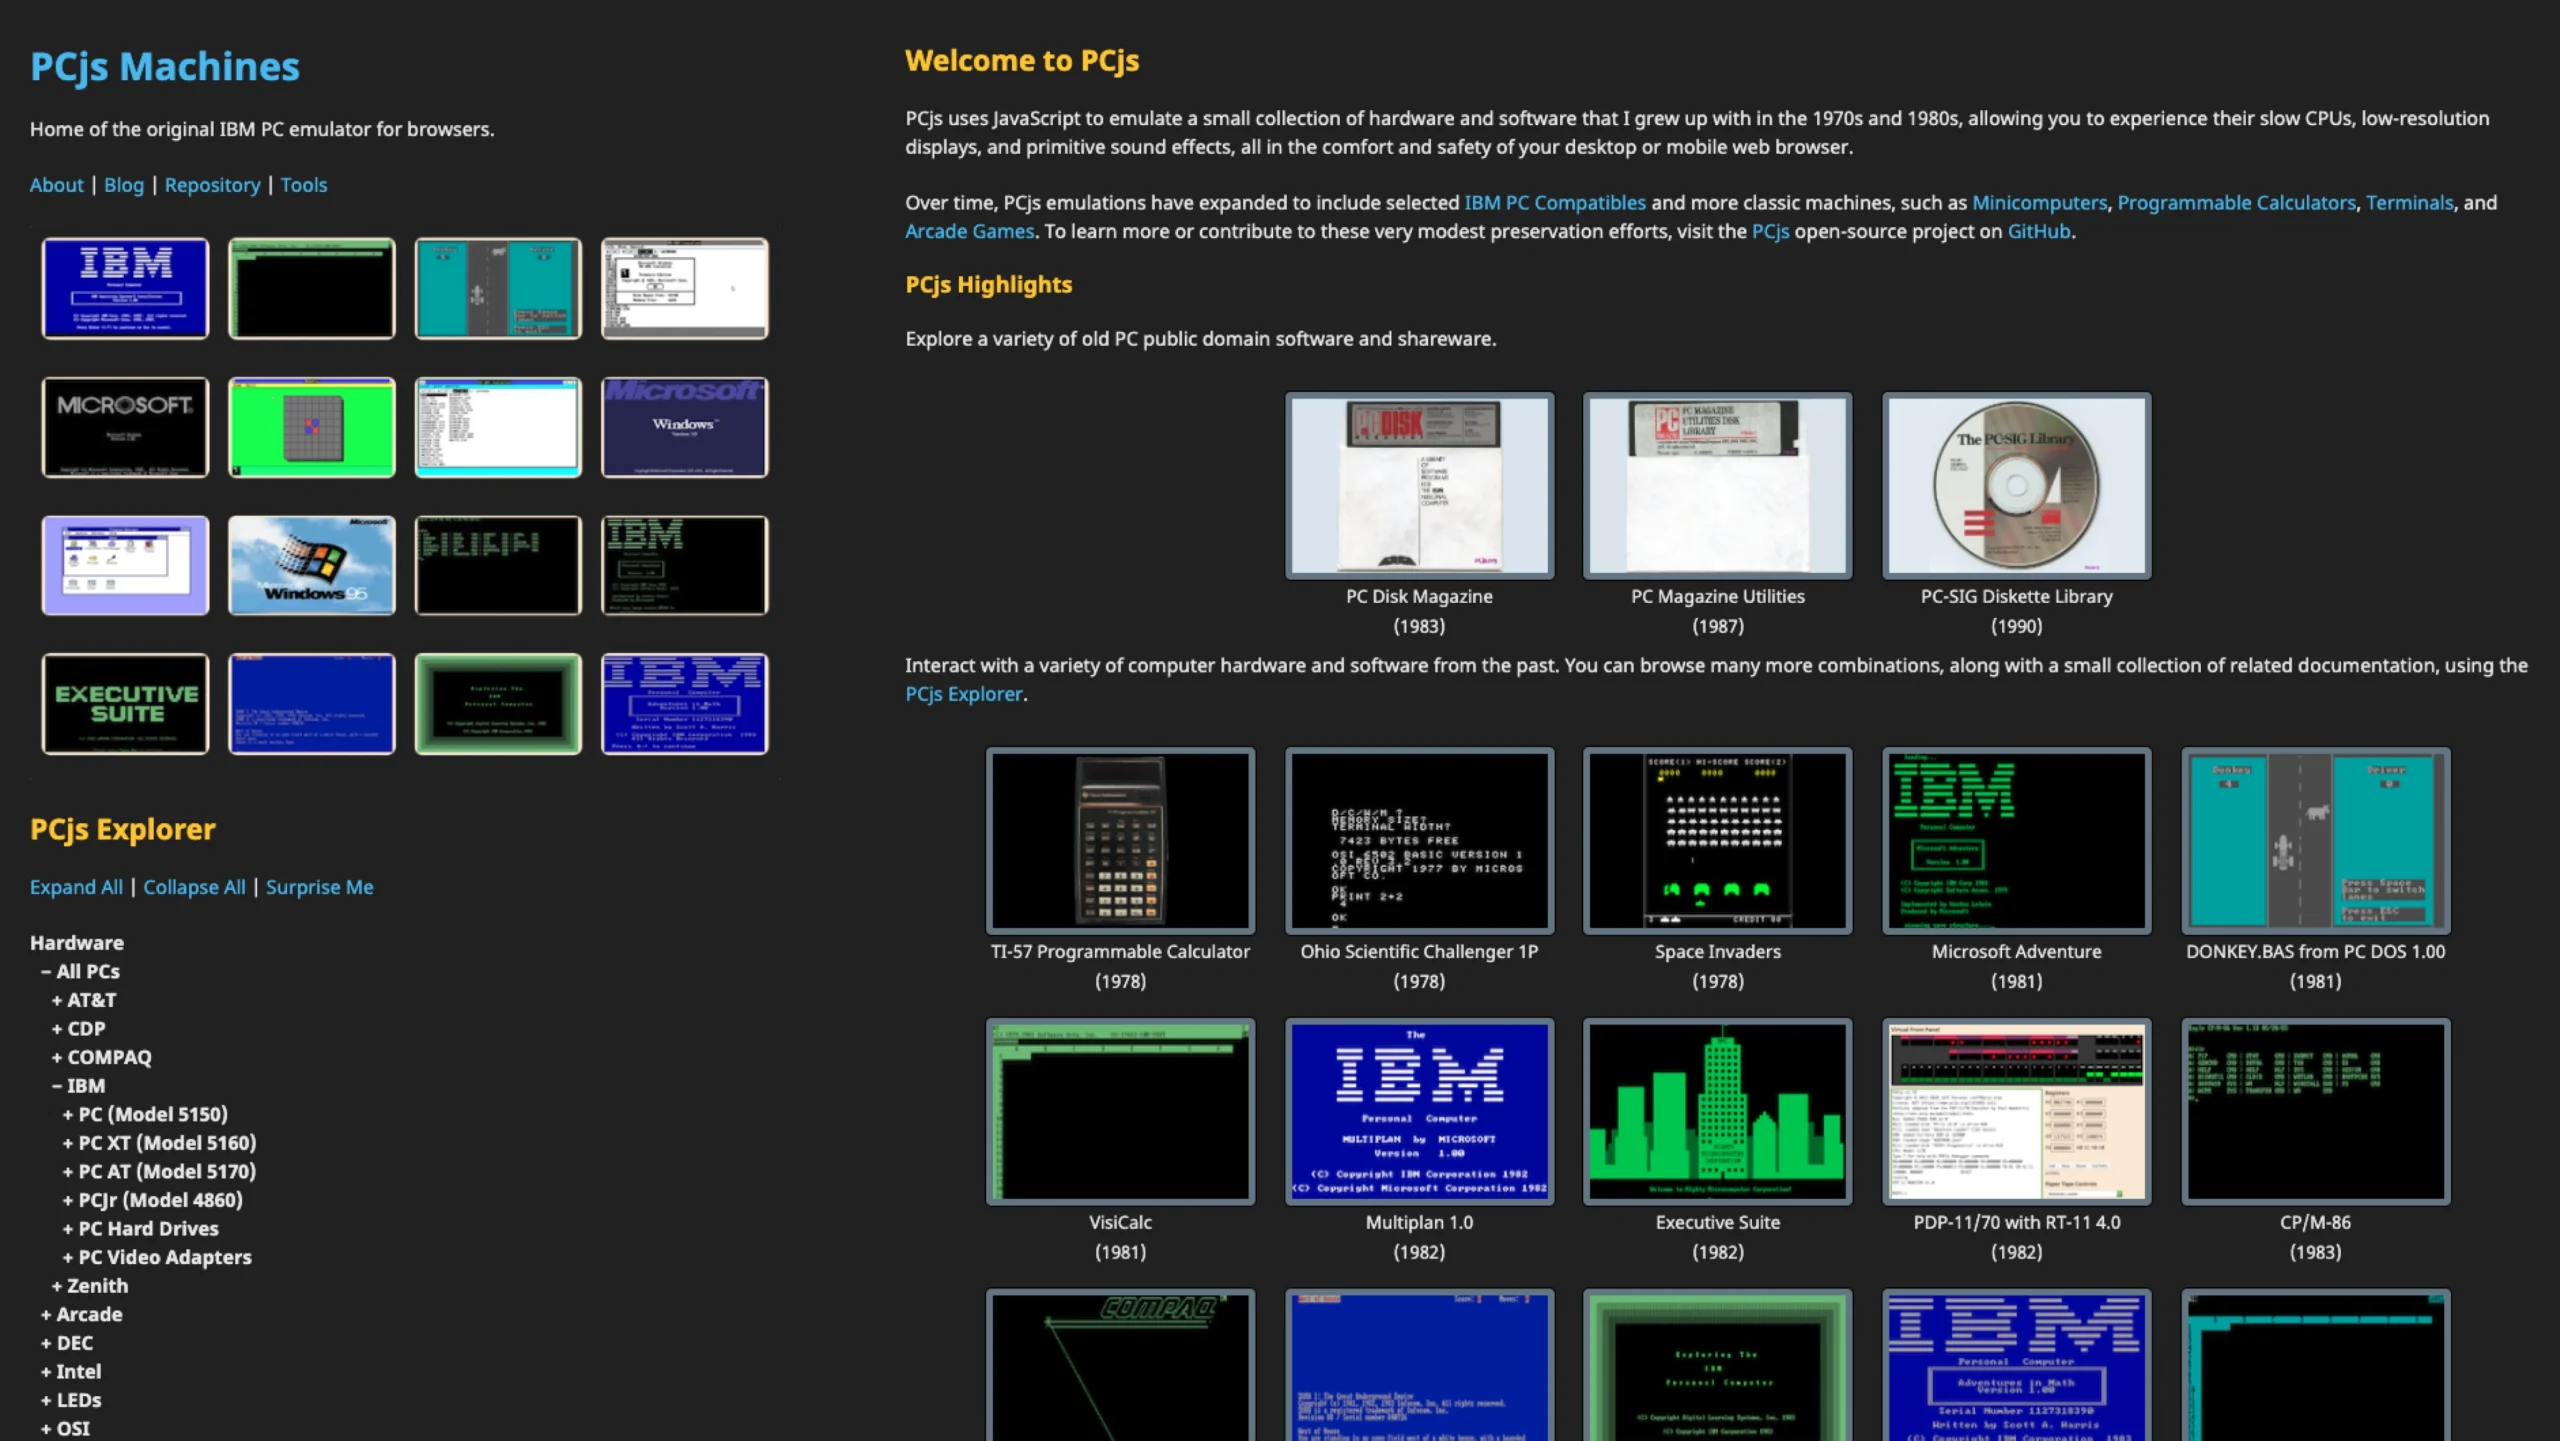Open the Microsoft Adventure (1981) thumbnail
The width and height of the screenshot is (2560, 1441).
pyautogui.click(x=2016, y=840)
